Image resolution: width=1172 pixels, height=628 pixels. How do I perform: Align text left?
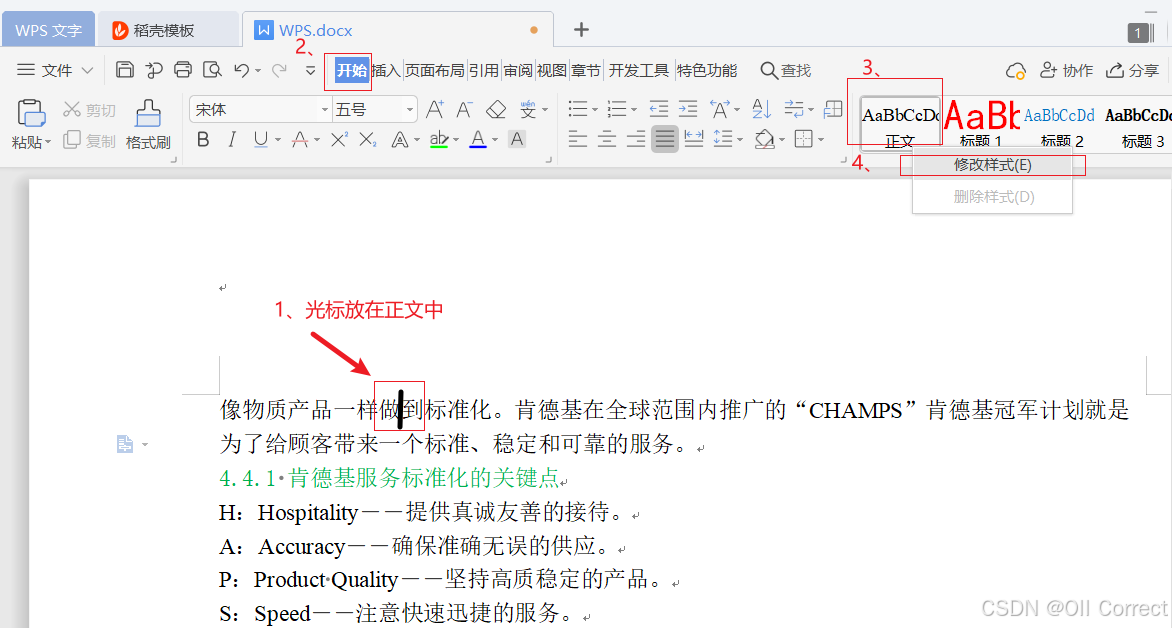pyautogui.click(x=577, y=139)
